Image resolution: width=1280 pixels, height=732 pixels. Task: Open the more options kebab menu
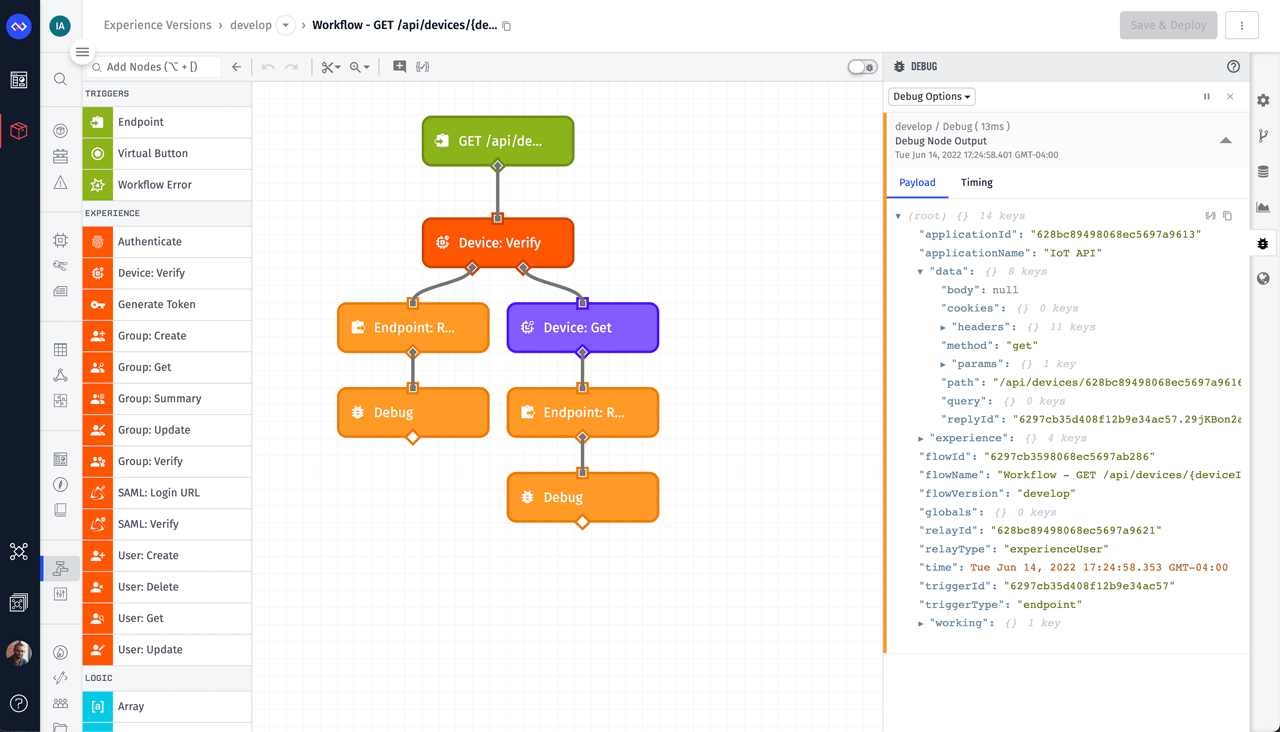[1242, 26]
